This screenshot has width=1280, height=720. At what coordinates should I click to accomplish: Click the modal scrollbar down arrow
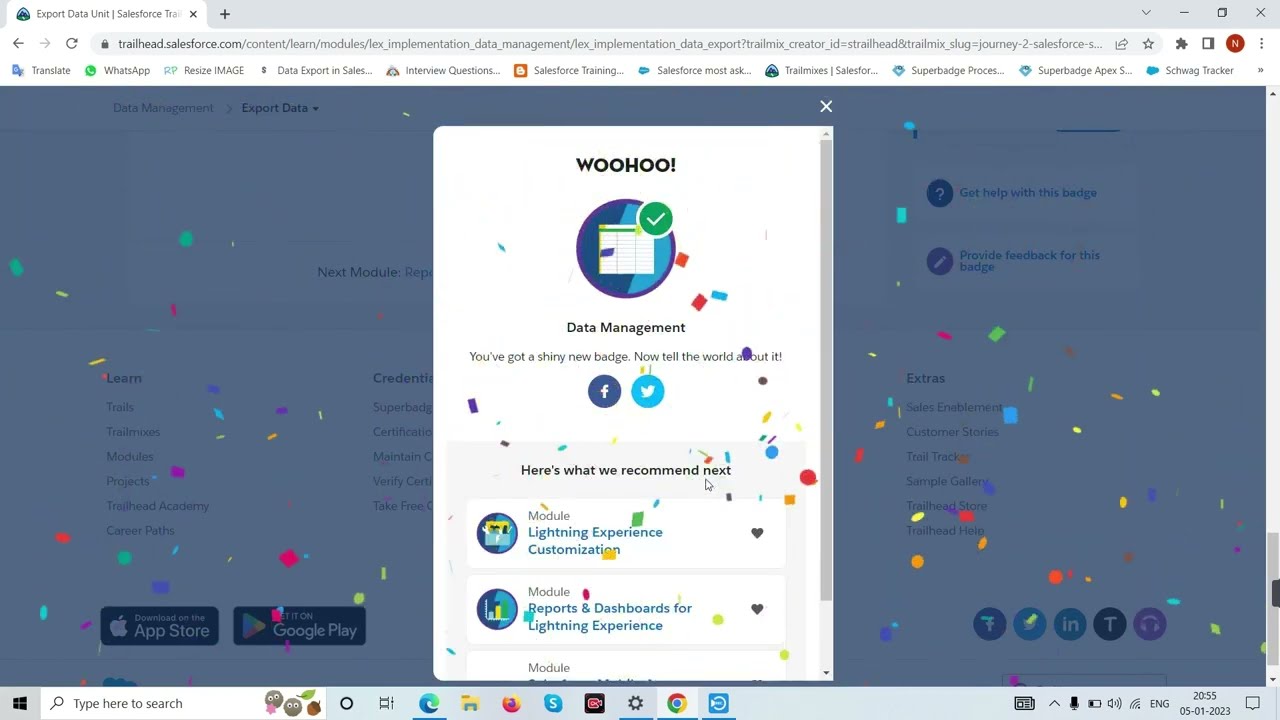click(826, 673)
